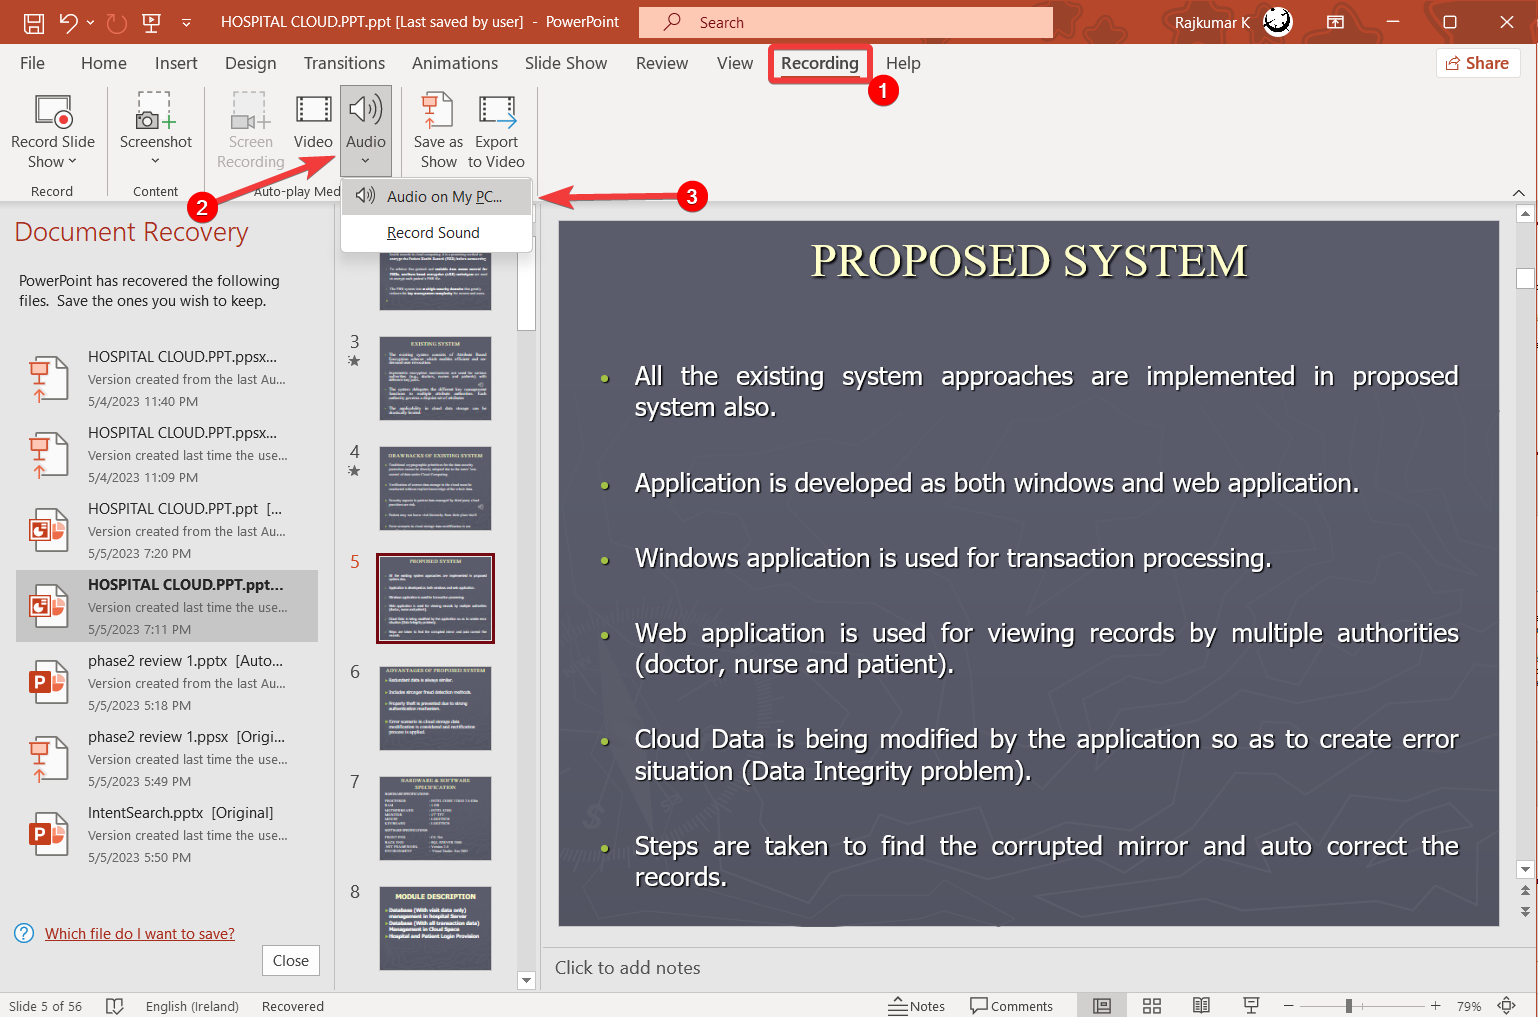
Task: Undo the last action in the title bar
Action: [68, 22]
